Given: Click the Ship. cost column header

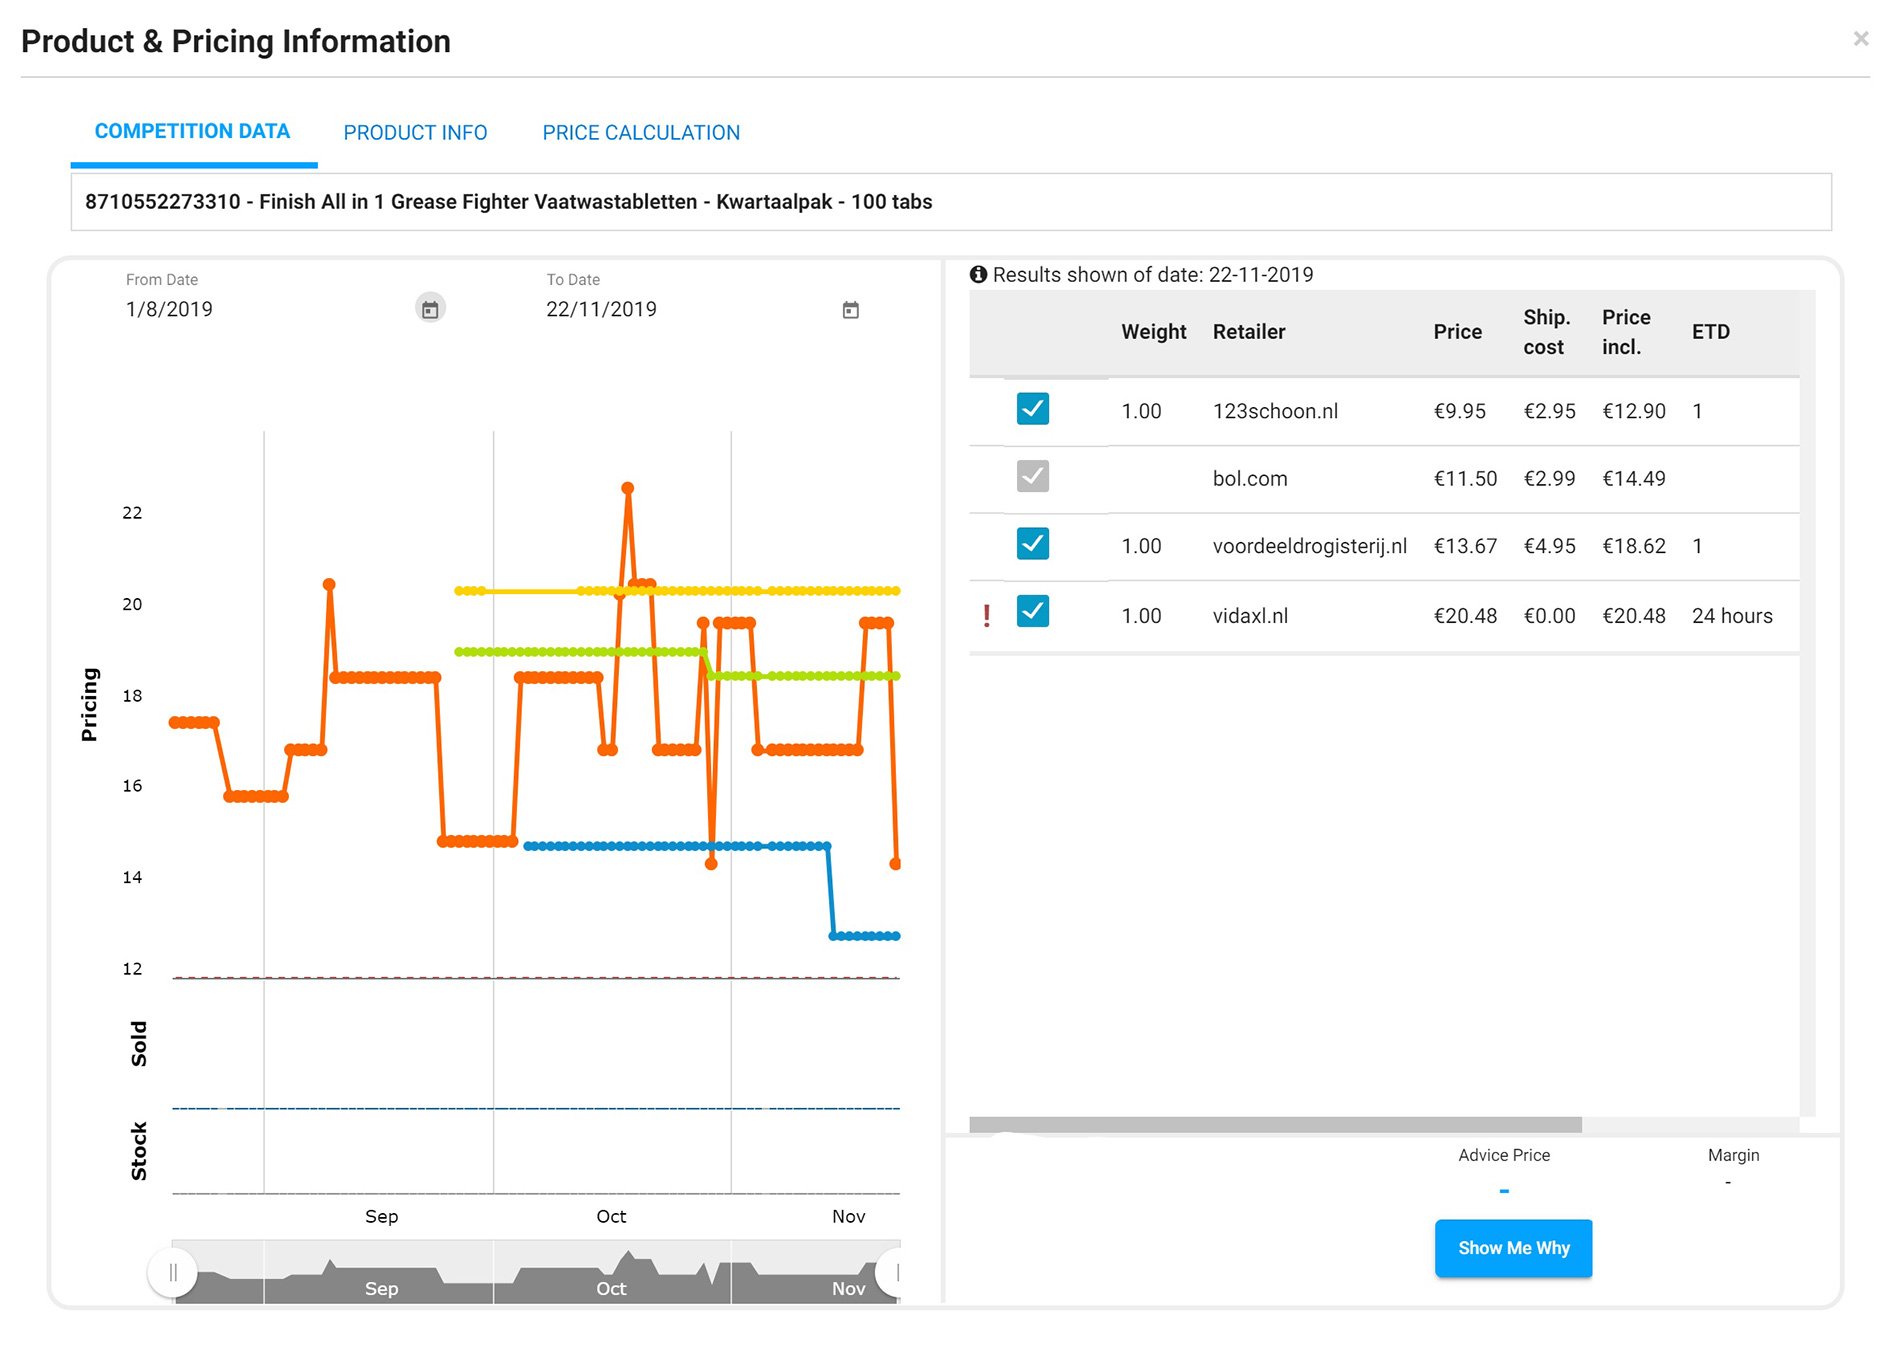Looking at the screenshot, I should coord(1546,332).
